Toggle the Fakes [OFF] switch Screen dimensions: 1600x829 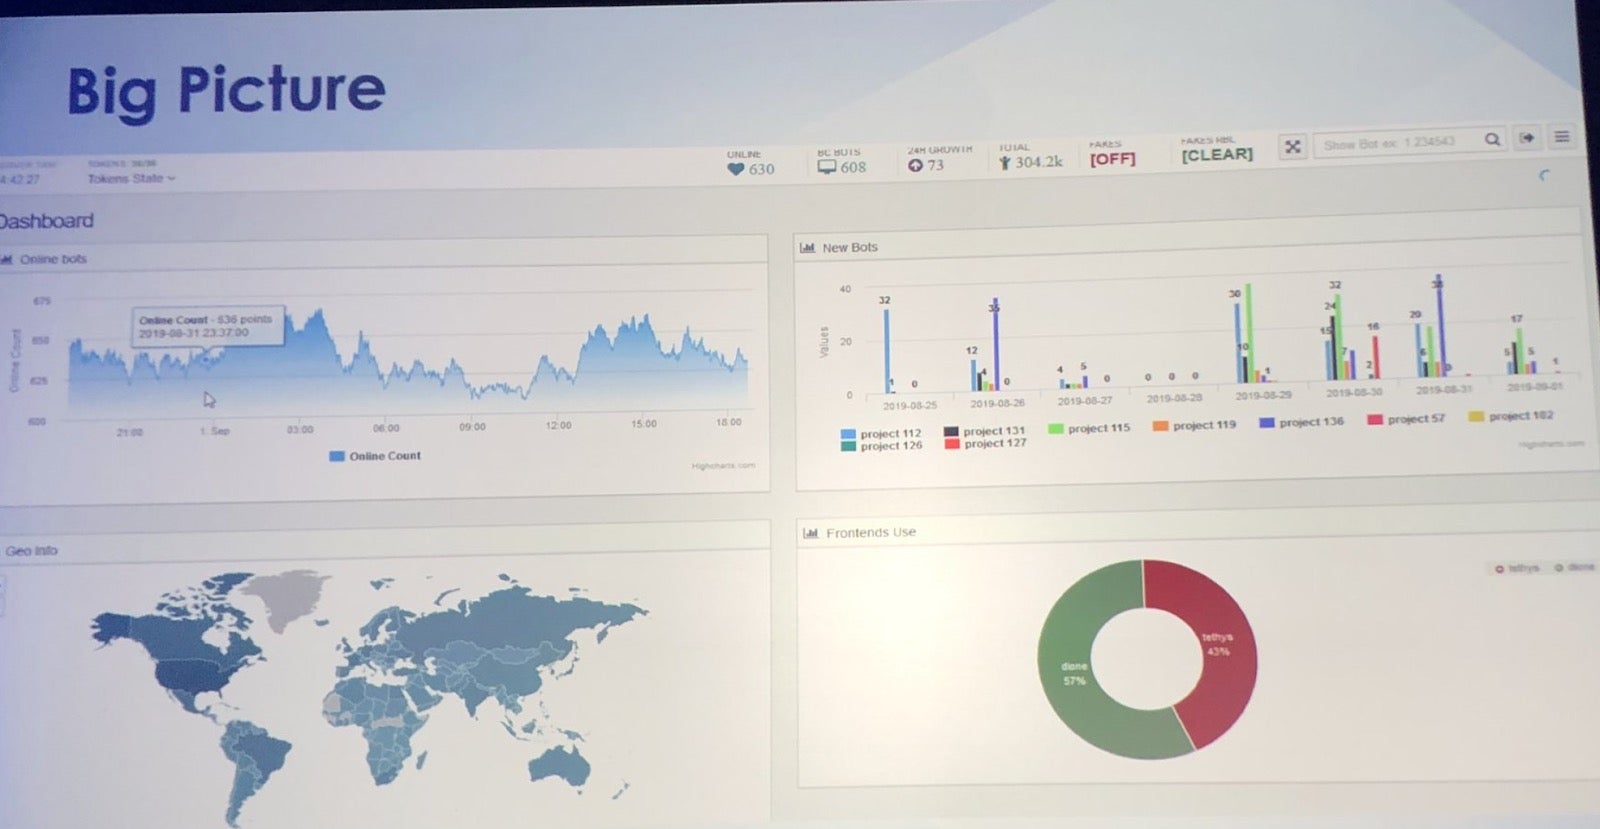click(x=1112, y=159)
